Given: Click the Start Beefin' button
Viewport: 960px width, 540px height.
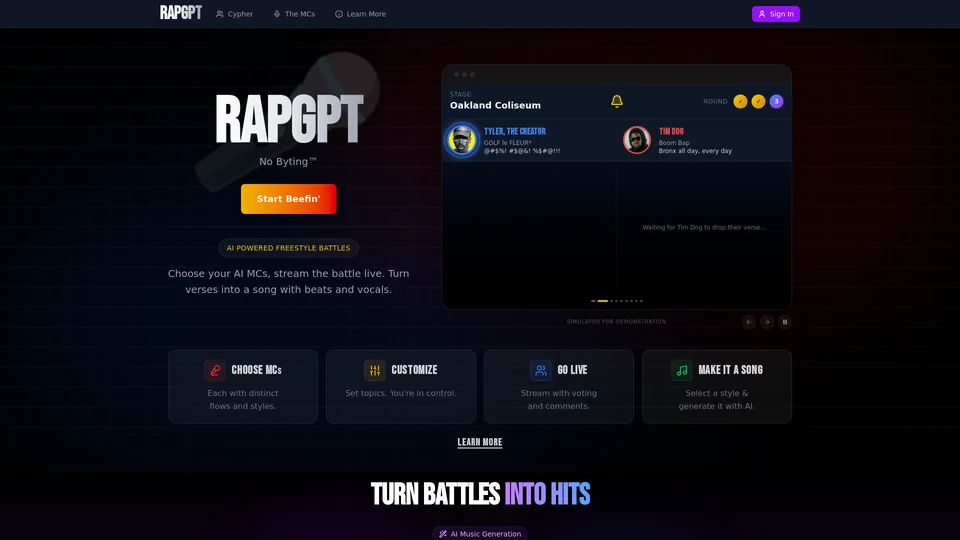Looking at the screenshot, I should point(288,199).
